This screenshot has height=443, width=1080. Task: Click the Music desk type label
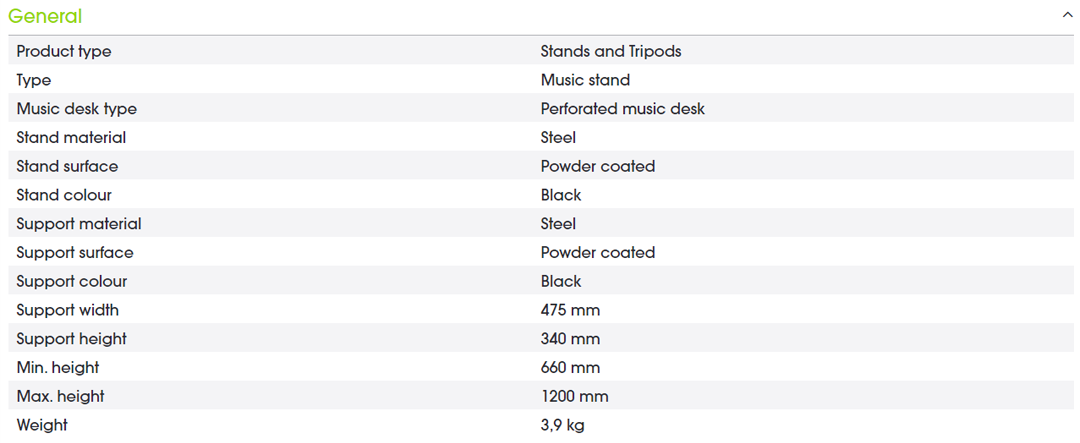[77, 109]
